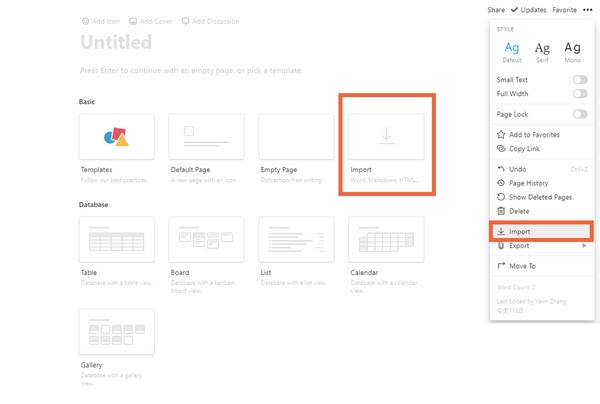Select the Mono font style
The height and width of the screenshot is (404, 600).
(572, 52)
